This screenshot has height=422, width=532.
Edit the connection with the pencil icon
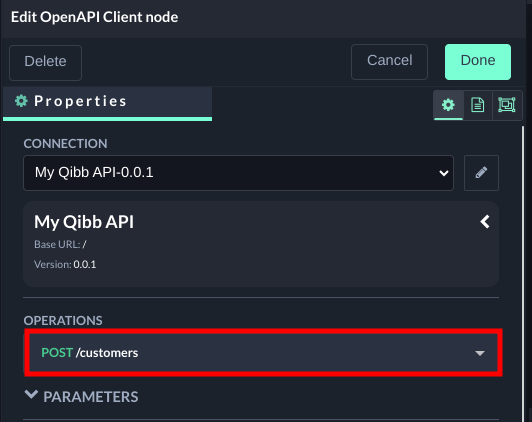pos(481,173)
